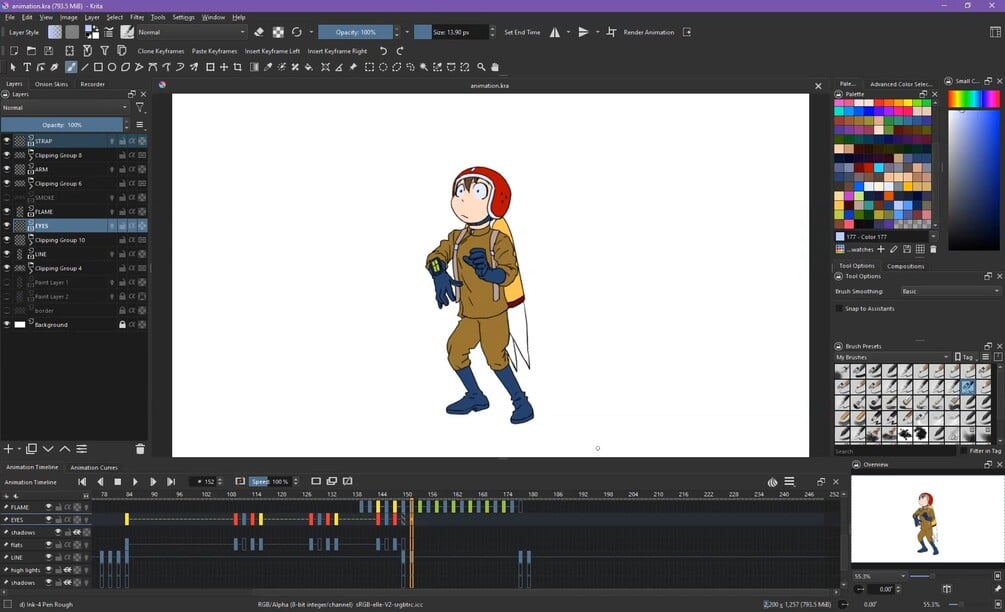Toggle Background layer lock icon
The height and width of the screenshot is (612, 1005).
pyautogui.click(x=122, y=324)
